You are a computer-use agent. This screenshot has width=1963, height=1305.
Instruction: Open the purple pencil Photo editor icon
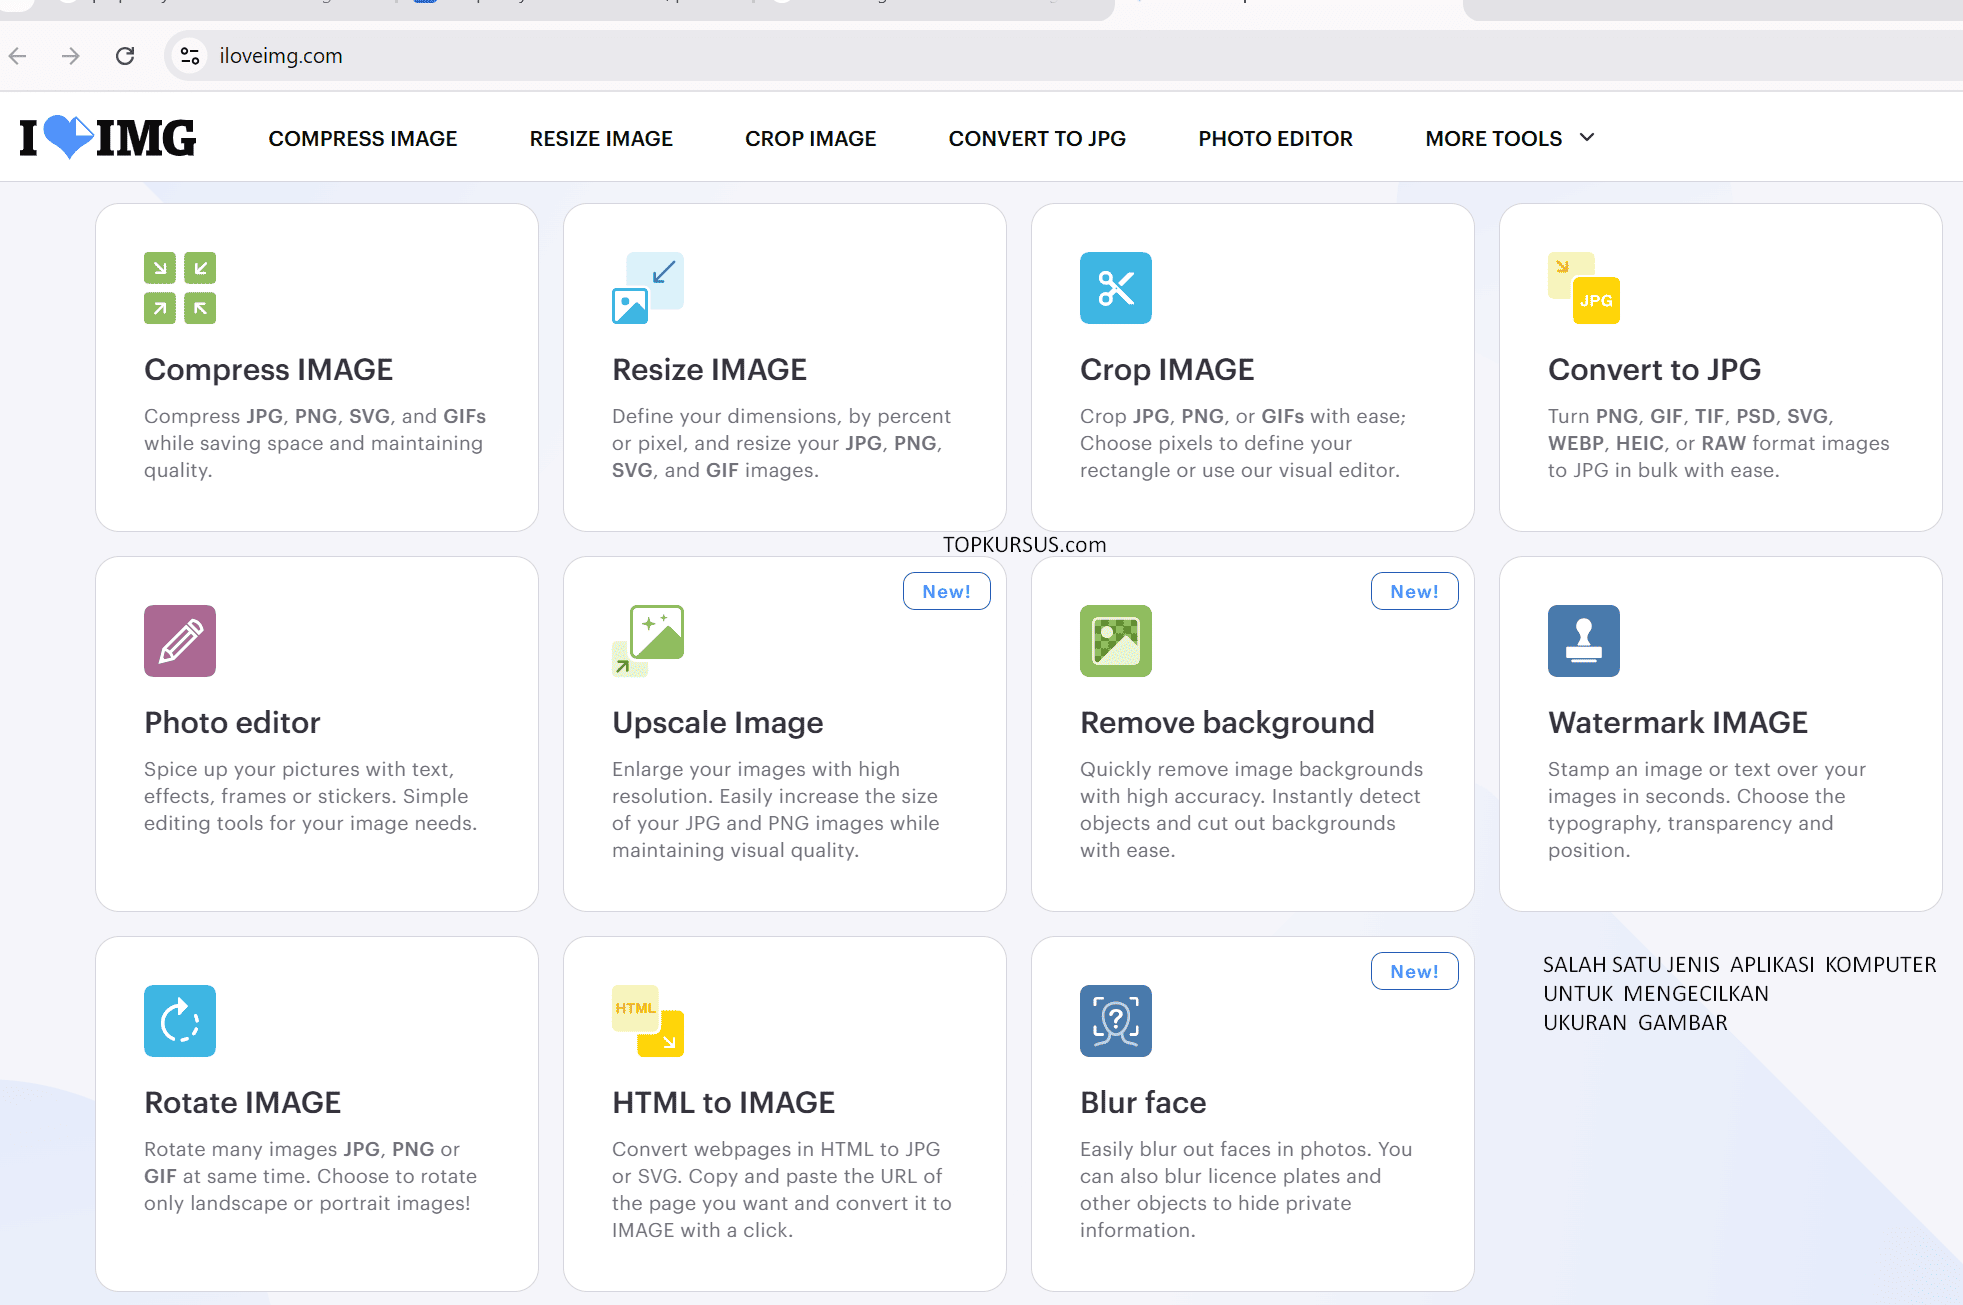180,641
